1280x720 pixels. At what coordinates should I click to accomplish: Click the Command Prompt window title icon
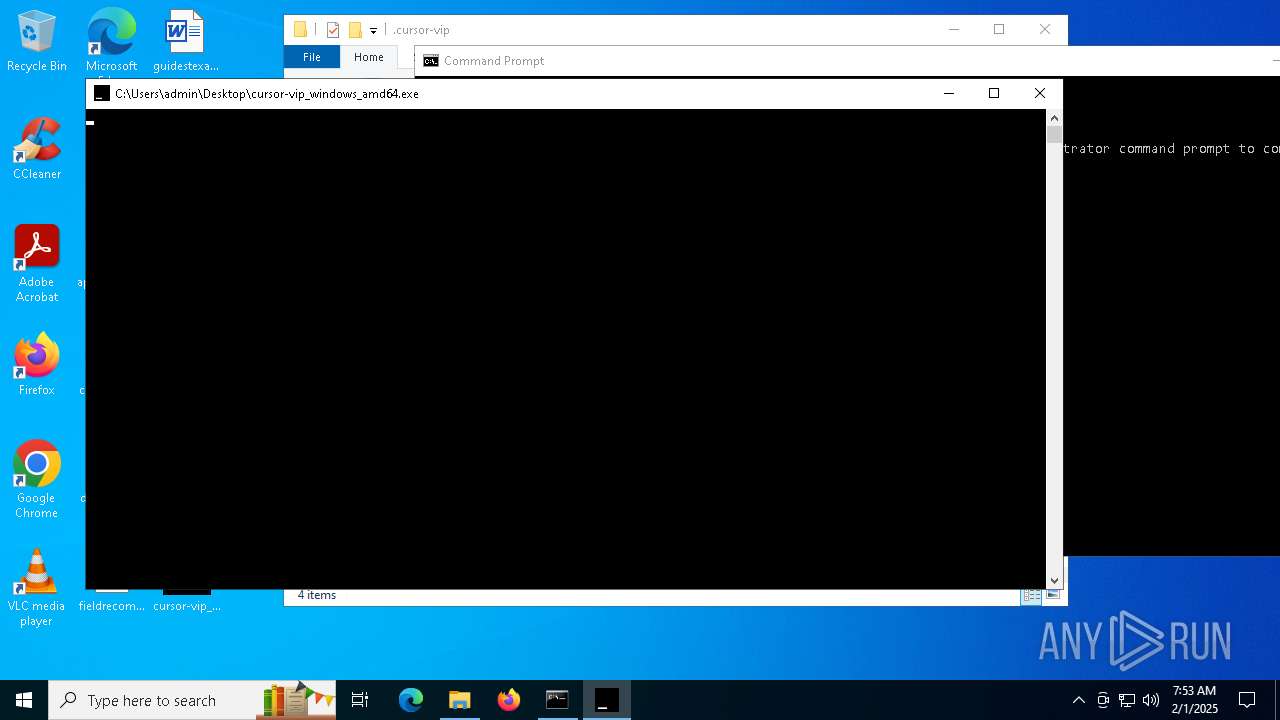click(x=431, y=61)
